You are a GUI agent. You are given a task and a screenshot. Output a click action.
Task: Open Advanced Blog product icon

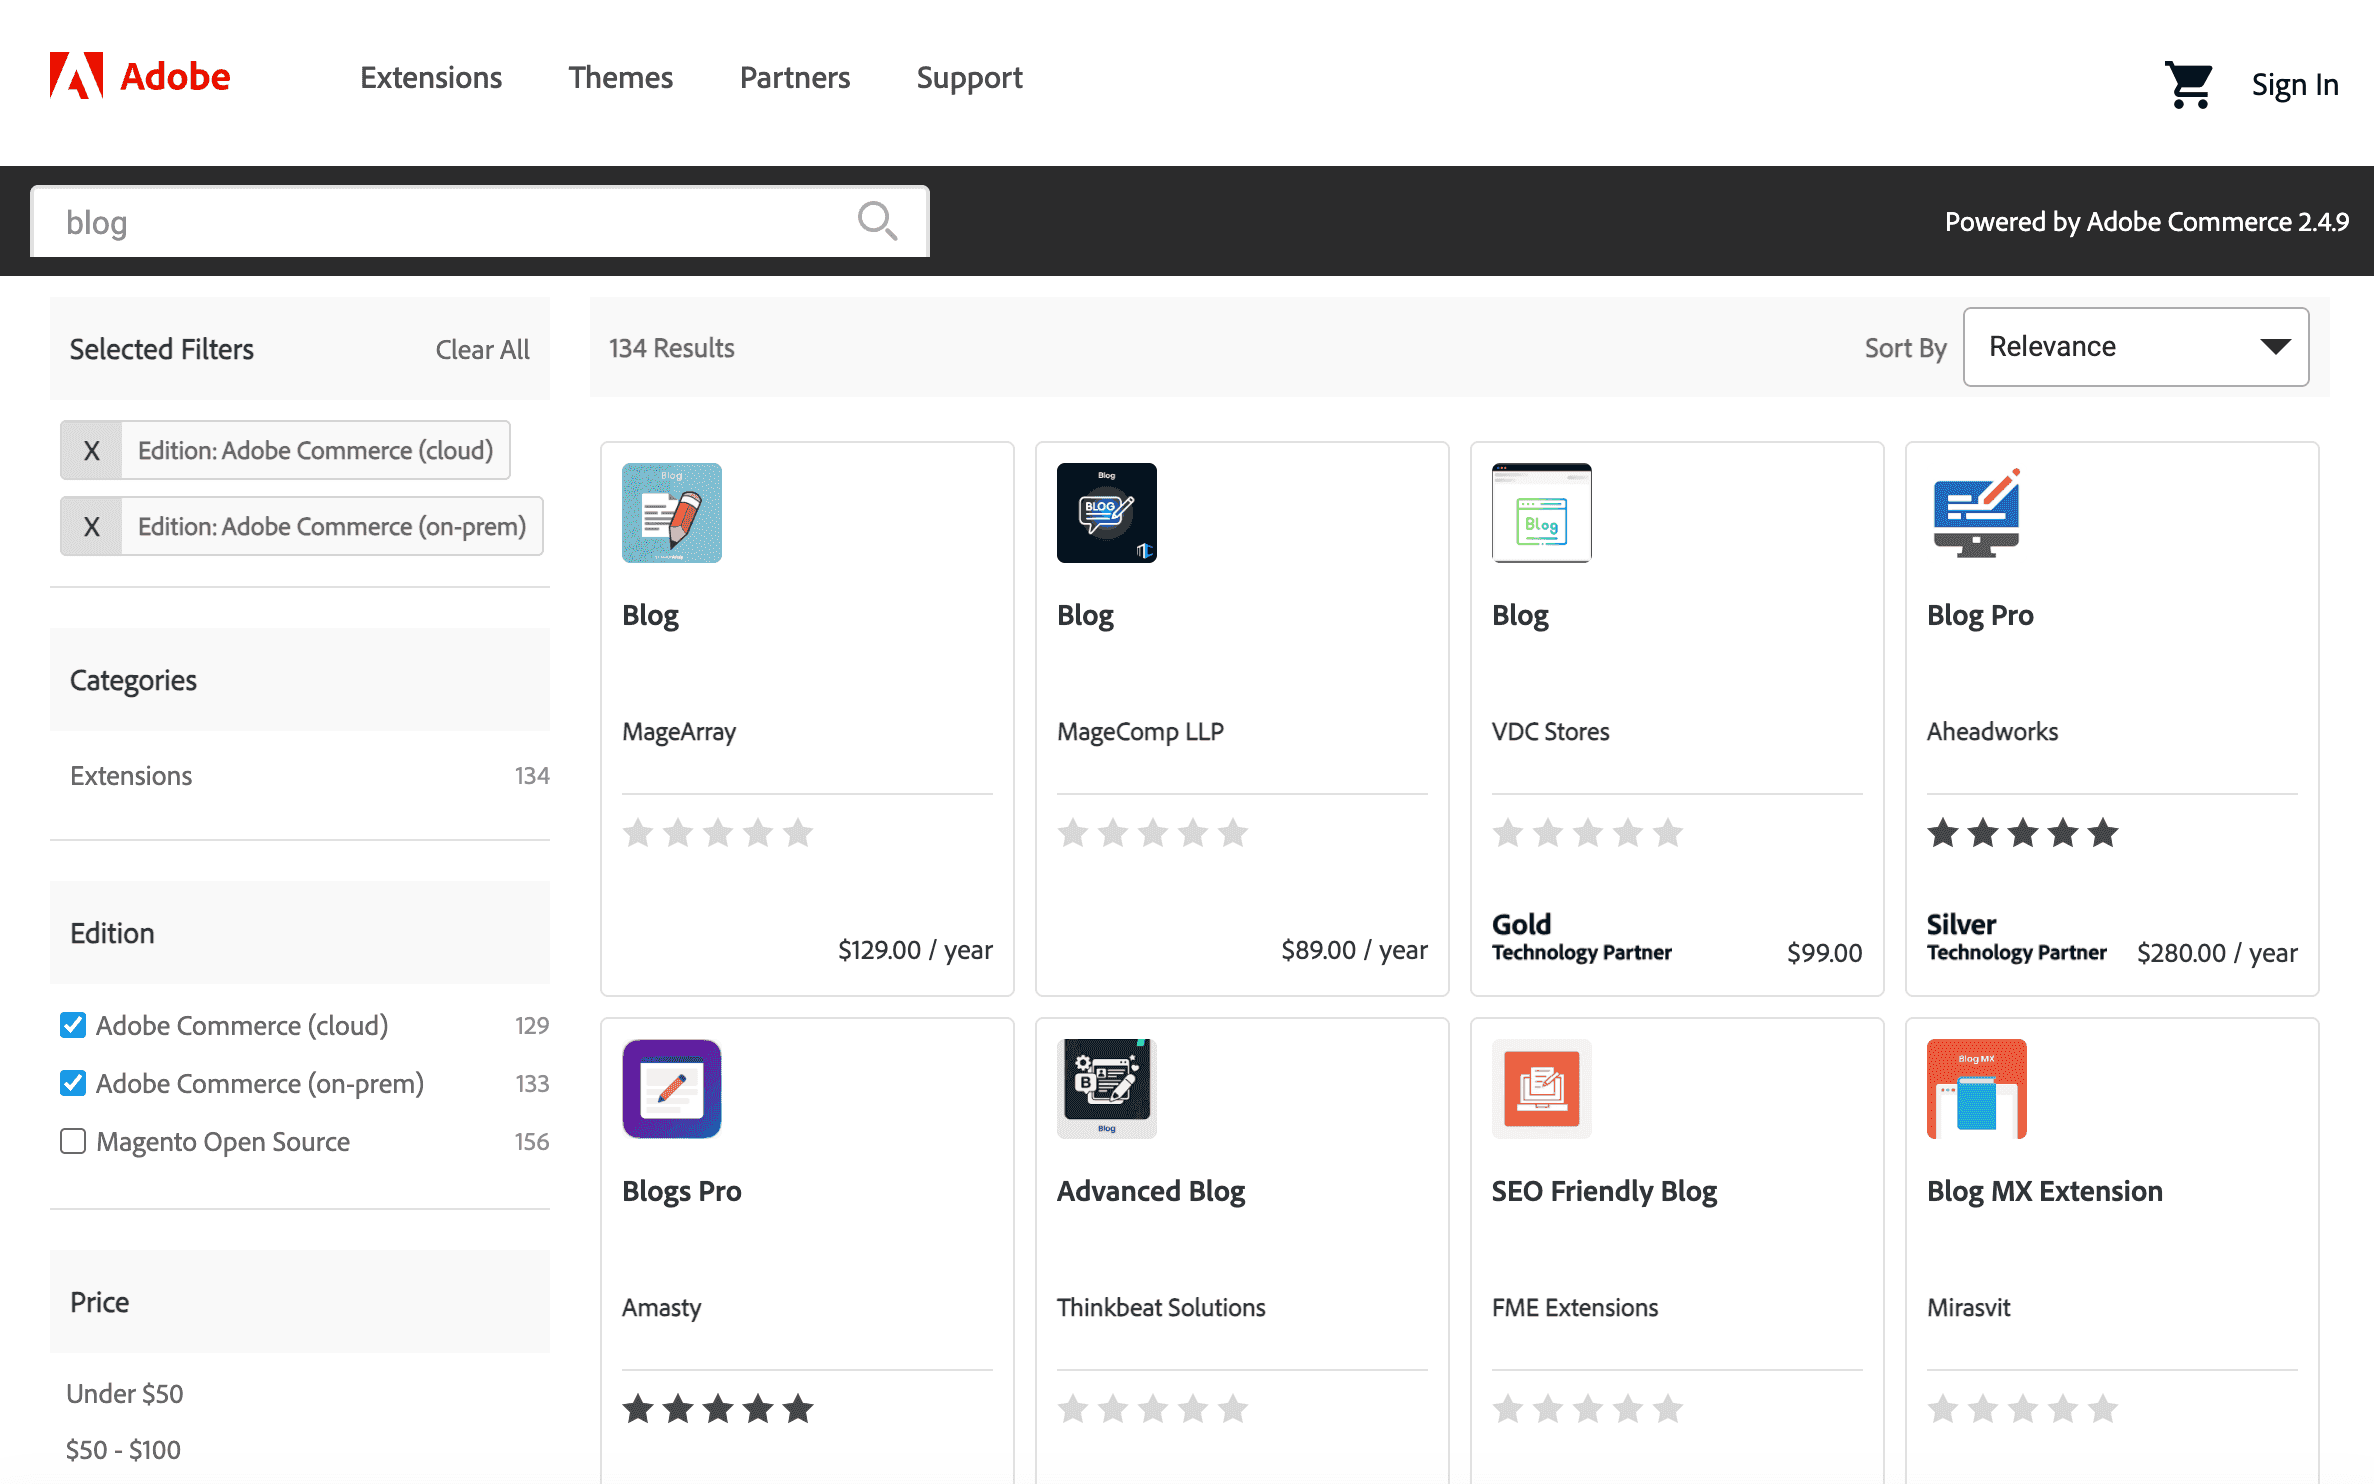pyautogui.click(x=1107, y=1089)
